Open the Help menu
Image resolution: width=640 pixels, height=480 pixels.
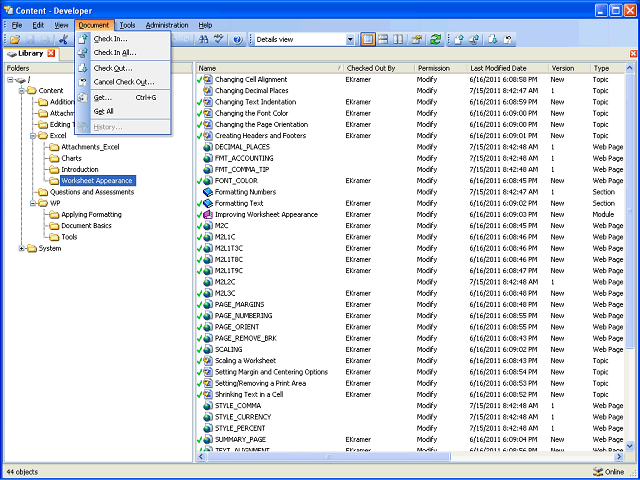pos(205,25)
